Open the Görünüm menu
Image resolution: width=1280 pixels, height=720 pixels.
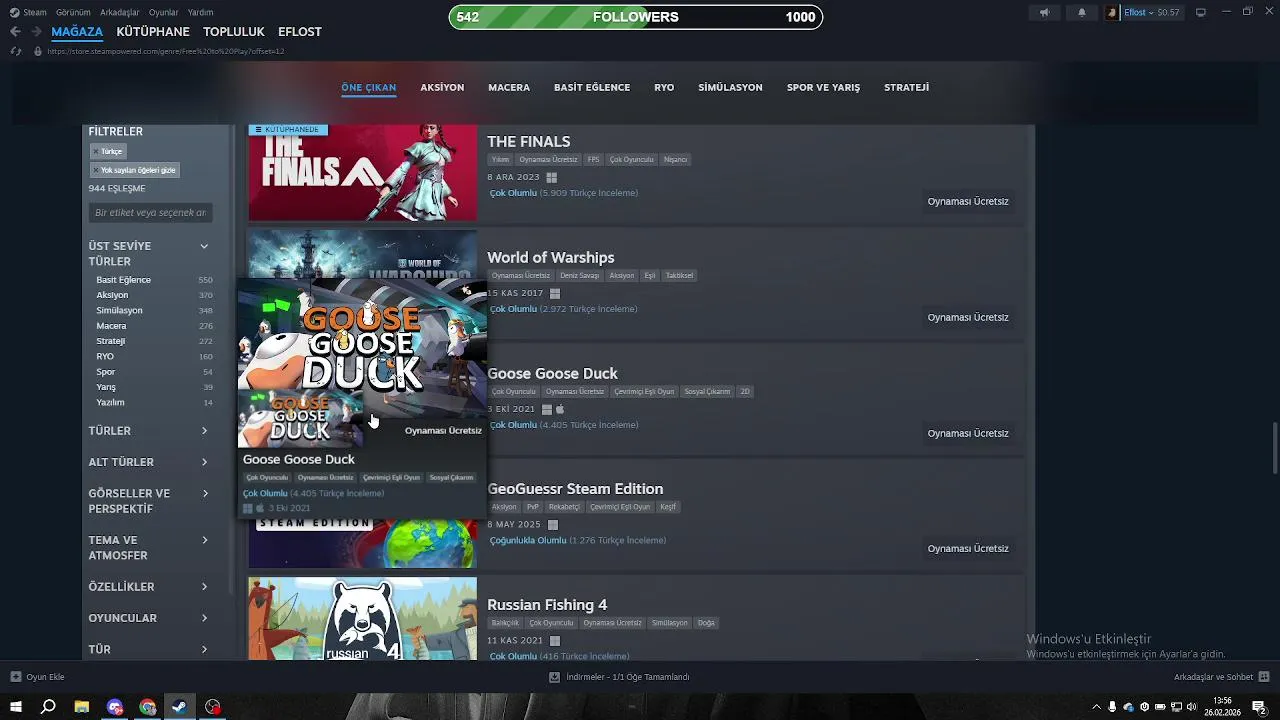(73, 12)
